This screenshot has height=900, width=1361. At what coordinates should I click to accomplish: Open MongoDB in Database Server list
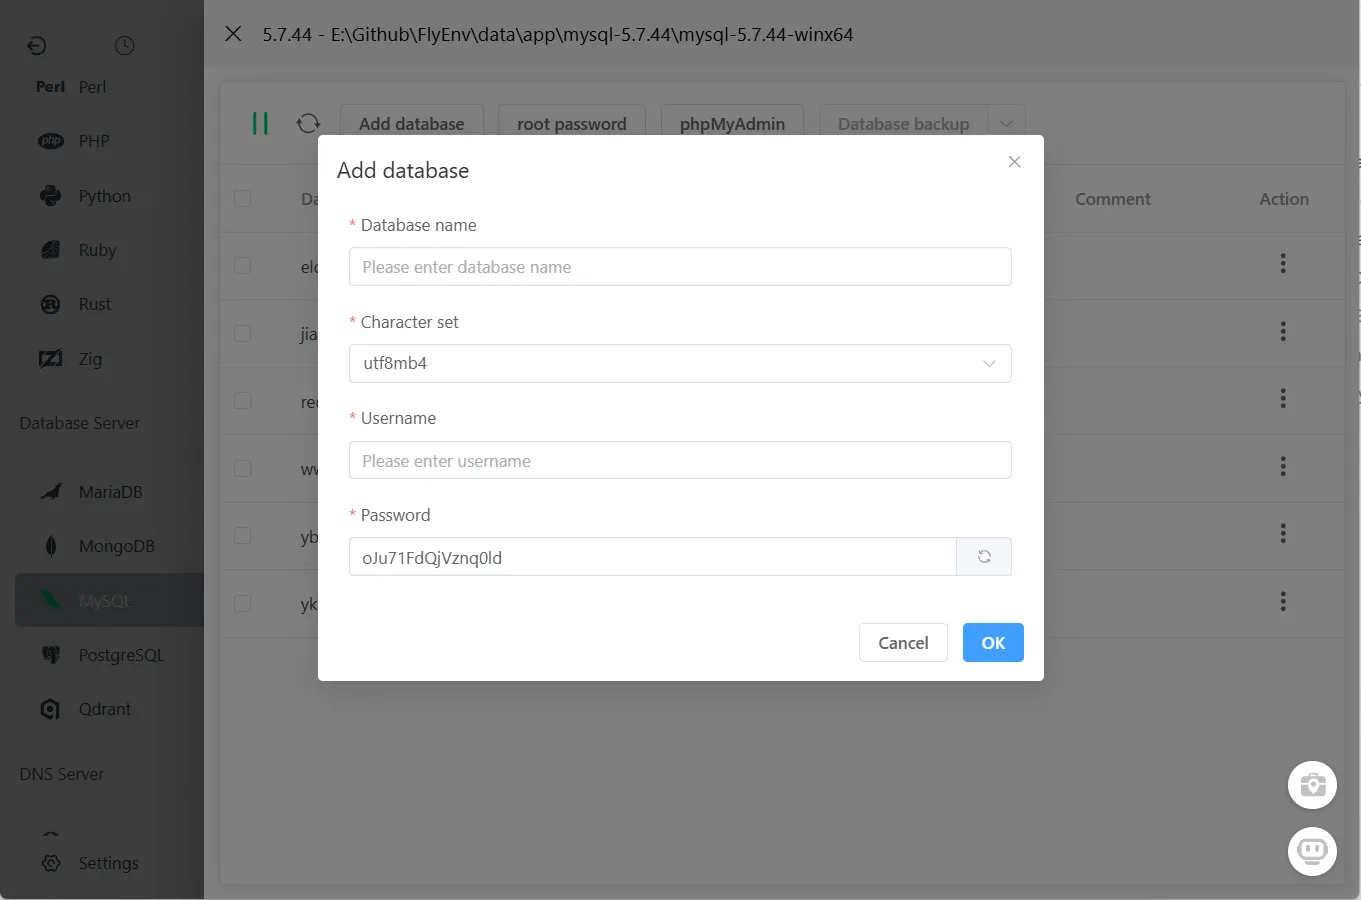[116, 546]
